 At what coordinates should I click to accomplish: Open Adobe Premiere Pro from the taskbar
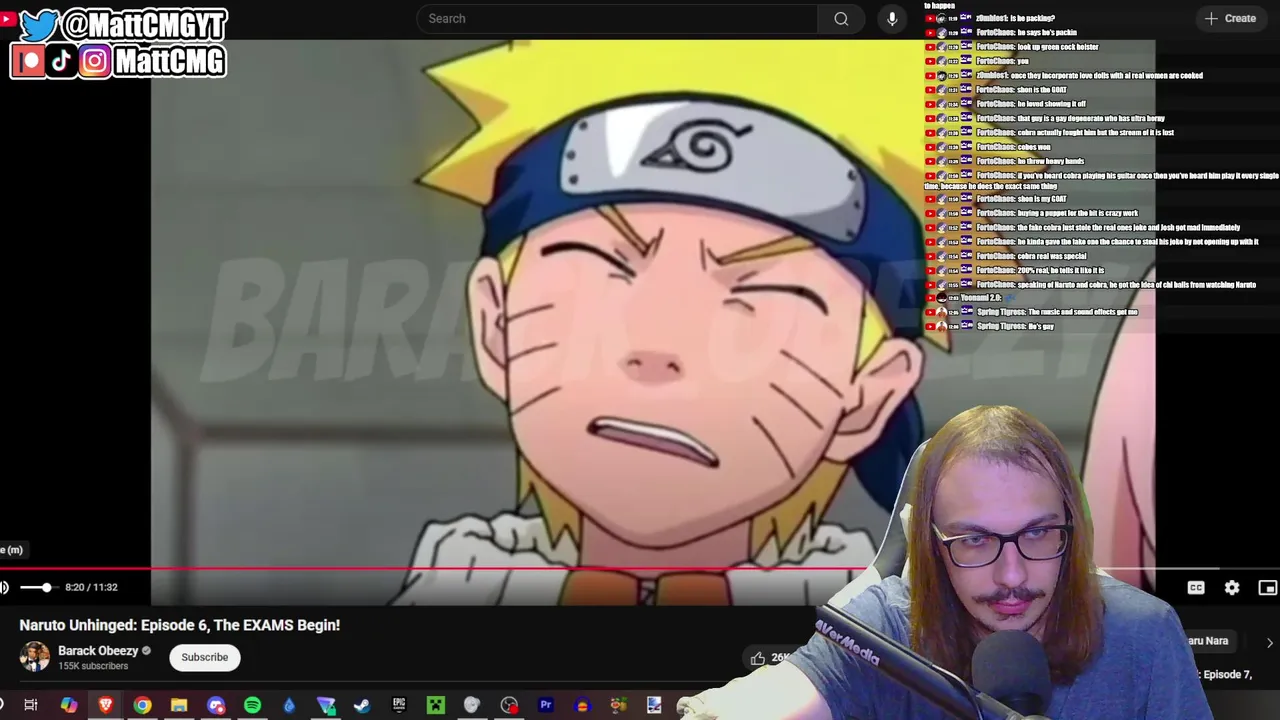tap(546, 705)
